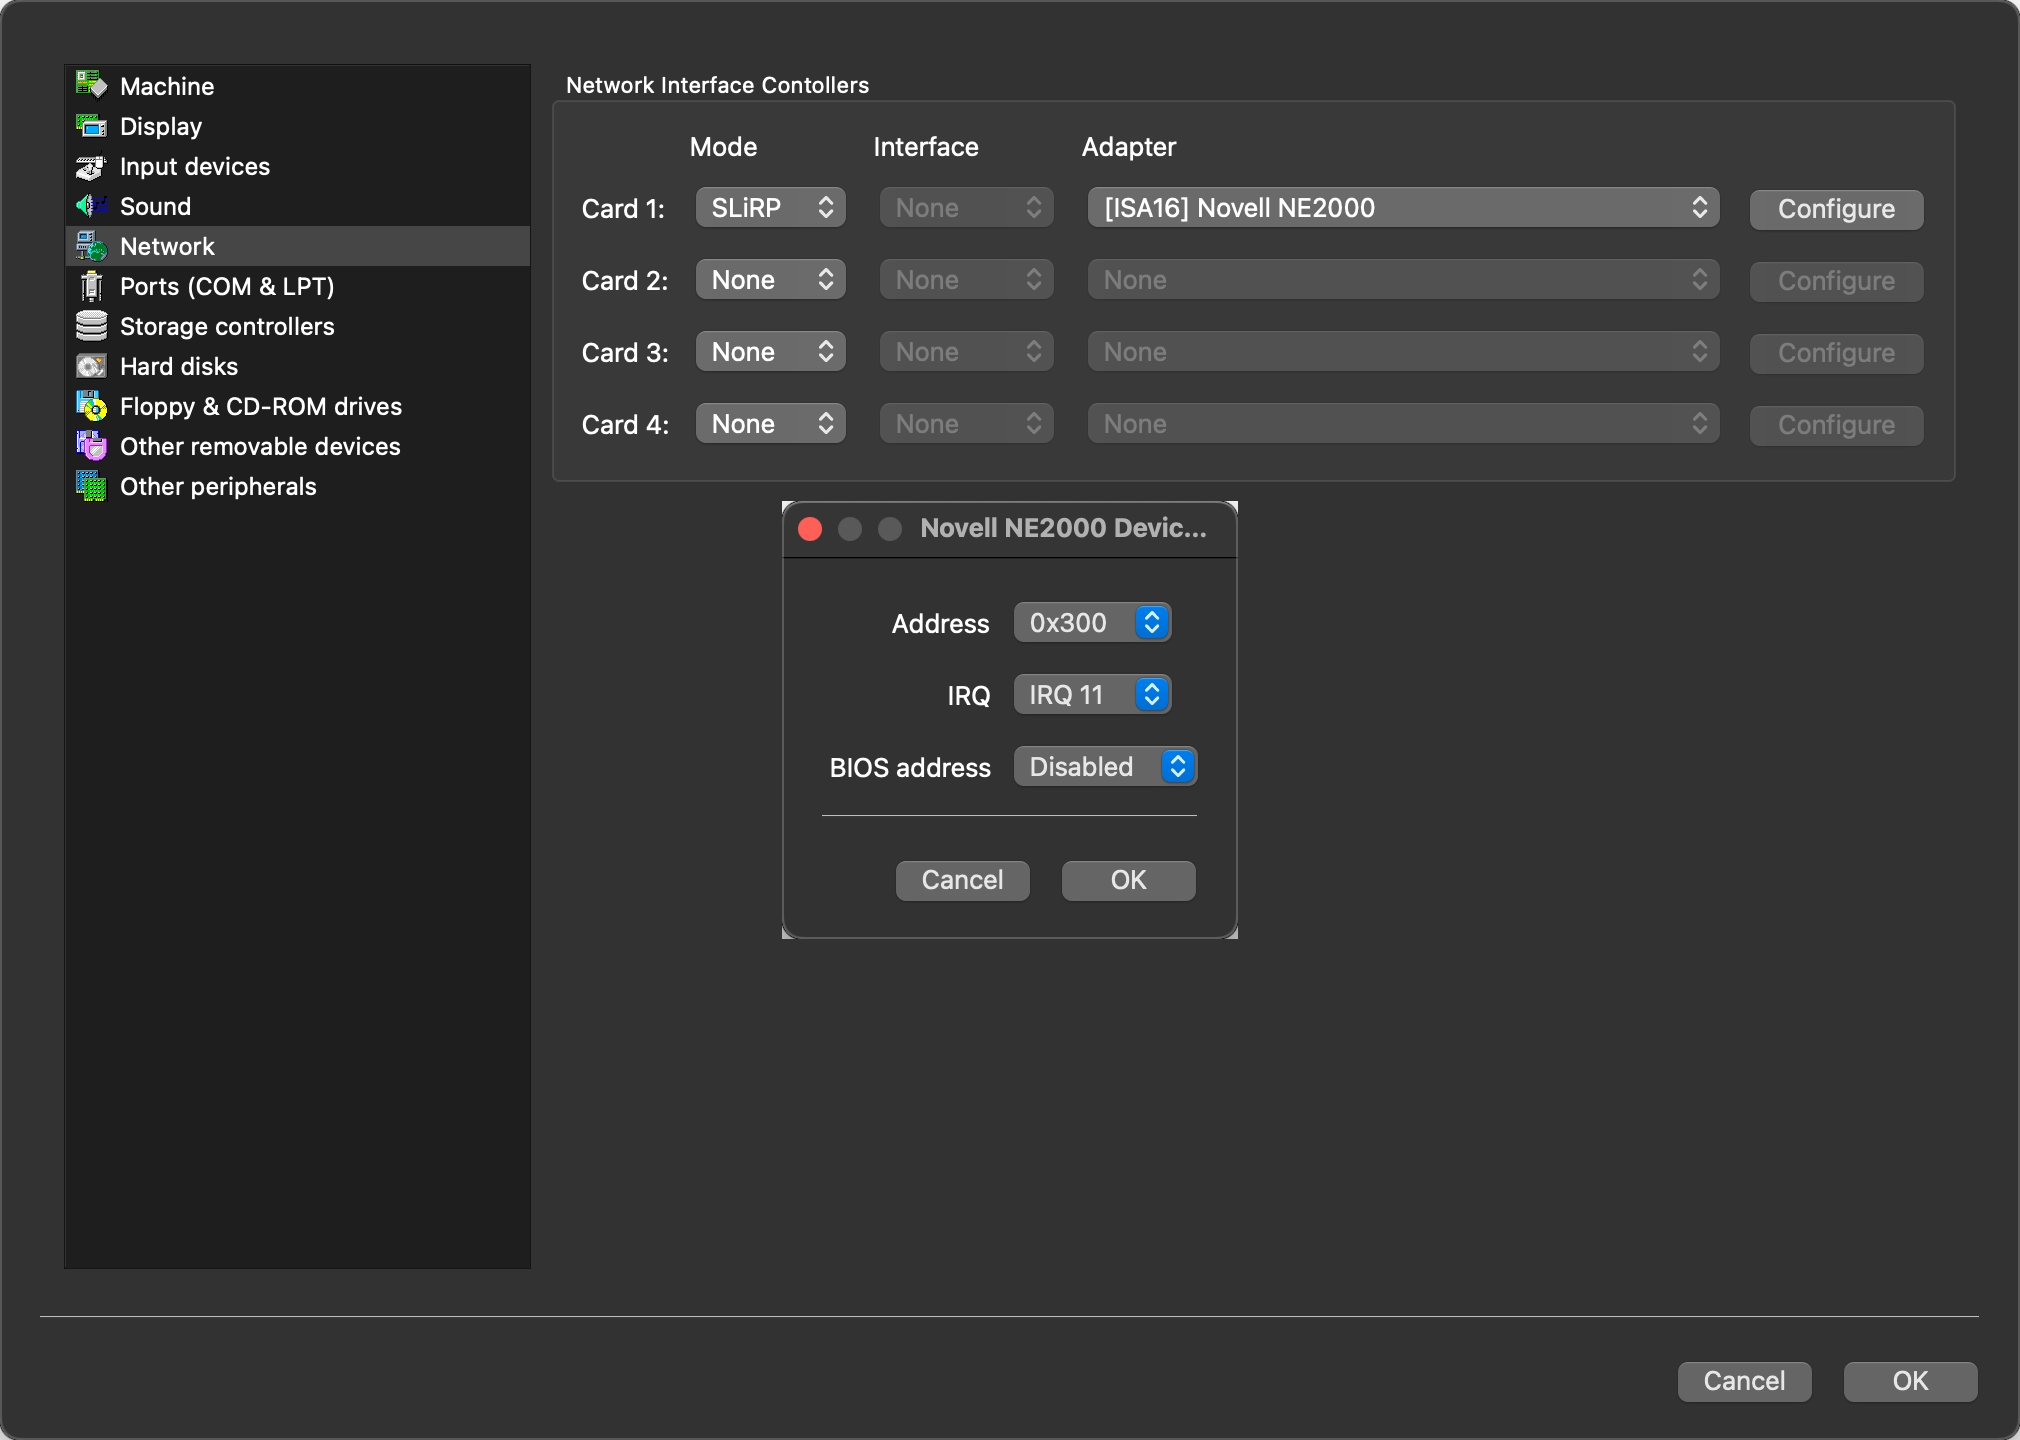This screenshot has height=1440, width=2020.
Task: Click the Configure button for Card 4
Action: 1836,425
